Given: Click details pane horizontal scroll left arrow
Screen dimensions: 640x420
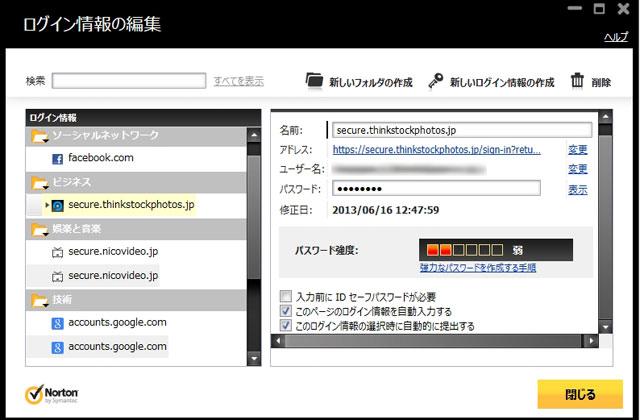Looking at the screenshot, I should 278,341.
